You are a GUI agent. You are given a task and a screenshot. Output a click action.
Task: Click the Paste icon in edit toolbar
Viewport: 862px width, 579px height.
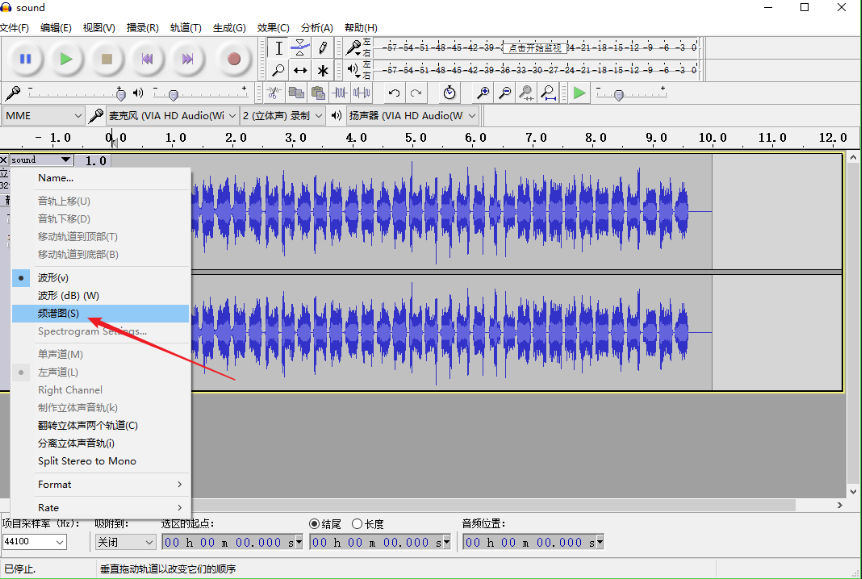(x=318, y=93)
